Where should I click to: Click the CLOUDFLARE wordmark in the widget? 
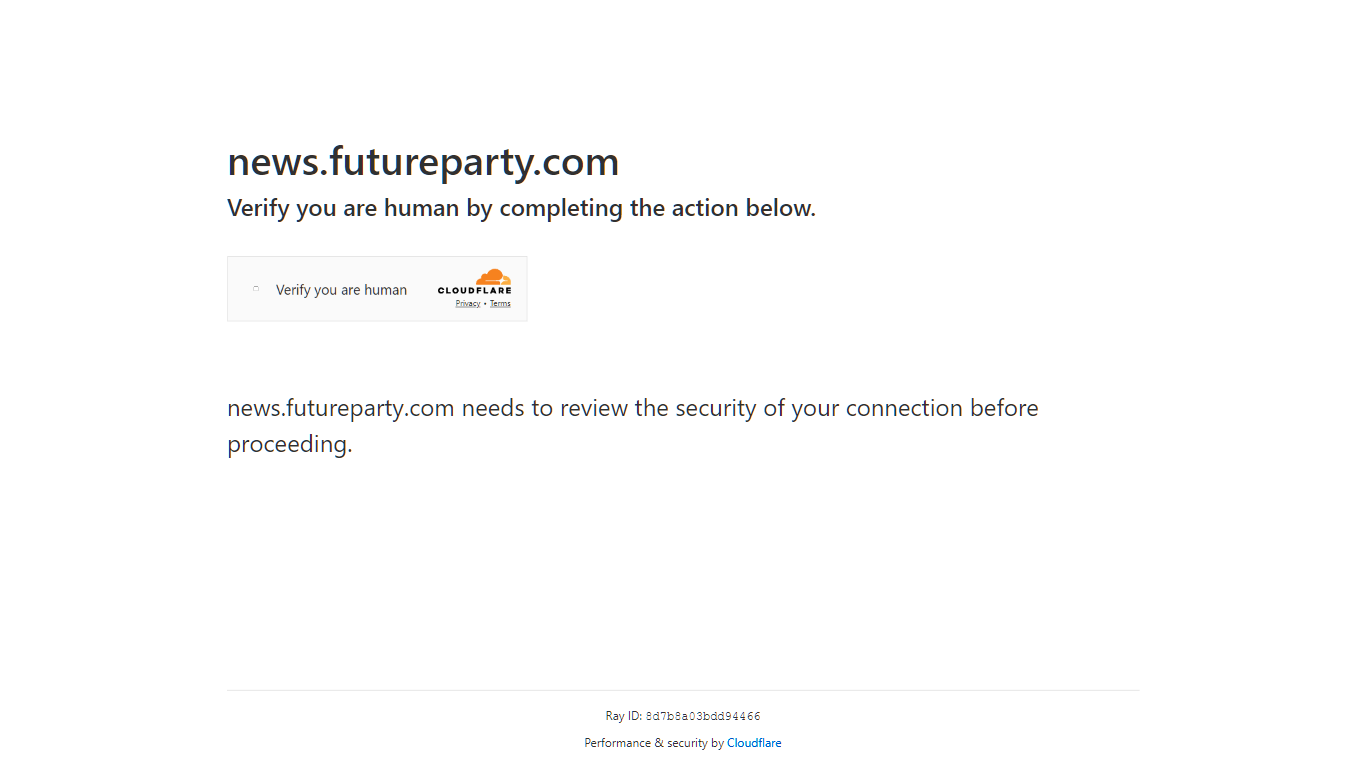(x=474, y=291)
